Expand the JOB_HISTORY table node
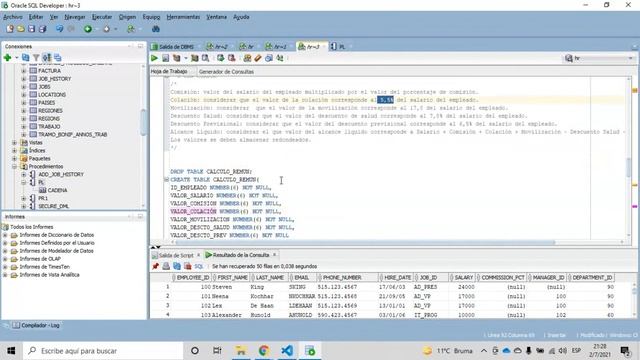Viewport: 640px width, 360px height. (x=23, y=79)
